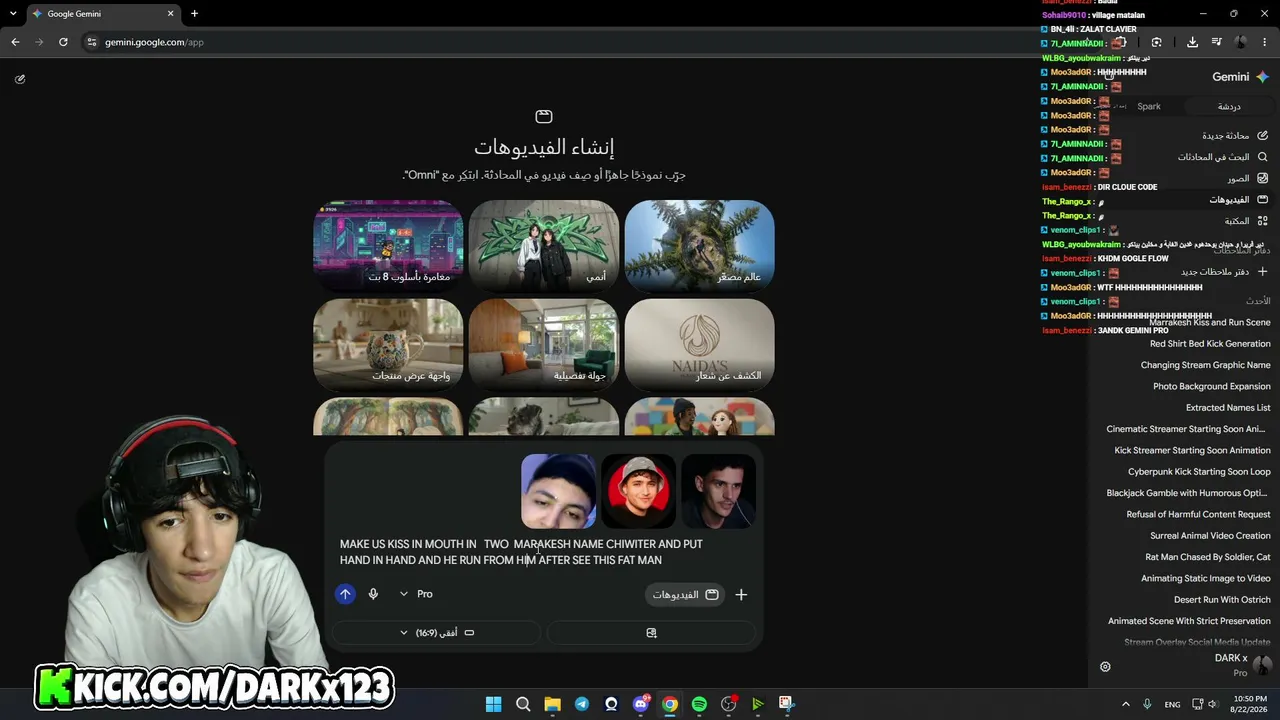Click the send prompt arrow button
The image size is (1280, 720).
click(345, 594)
